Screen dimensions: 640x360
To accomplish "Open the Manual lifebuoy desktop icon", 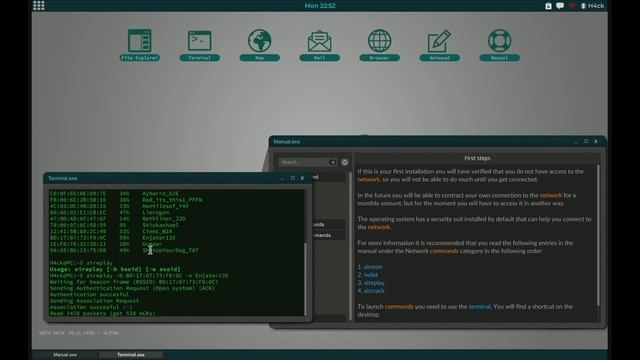I will (500, 44).
